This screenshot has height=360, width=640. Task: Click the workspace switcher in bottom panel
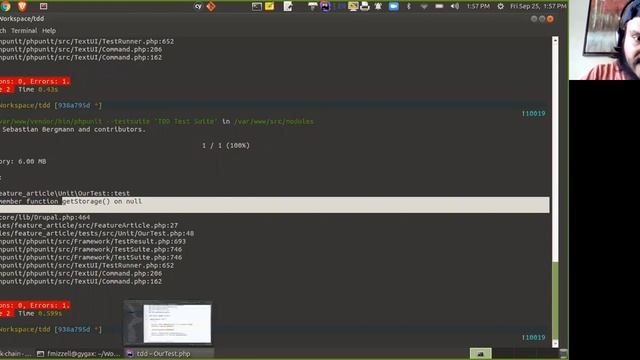(x=480, y=353)
